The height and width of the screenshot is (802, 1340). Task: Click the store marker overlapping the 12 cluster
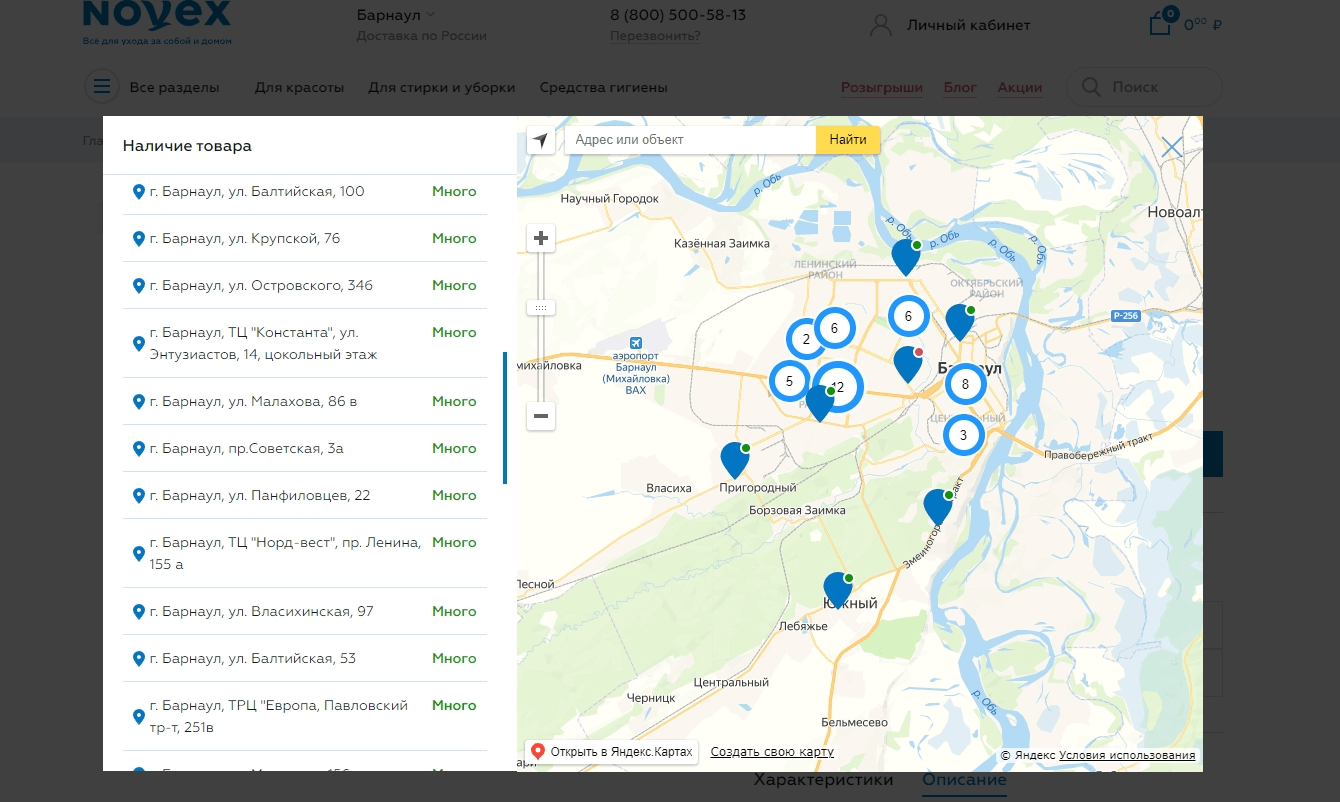click(820, 403)
